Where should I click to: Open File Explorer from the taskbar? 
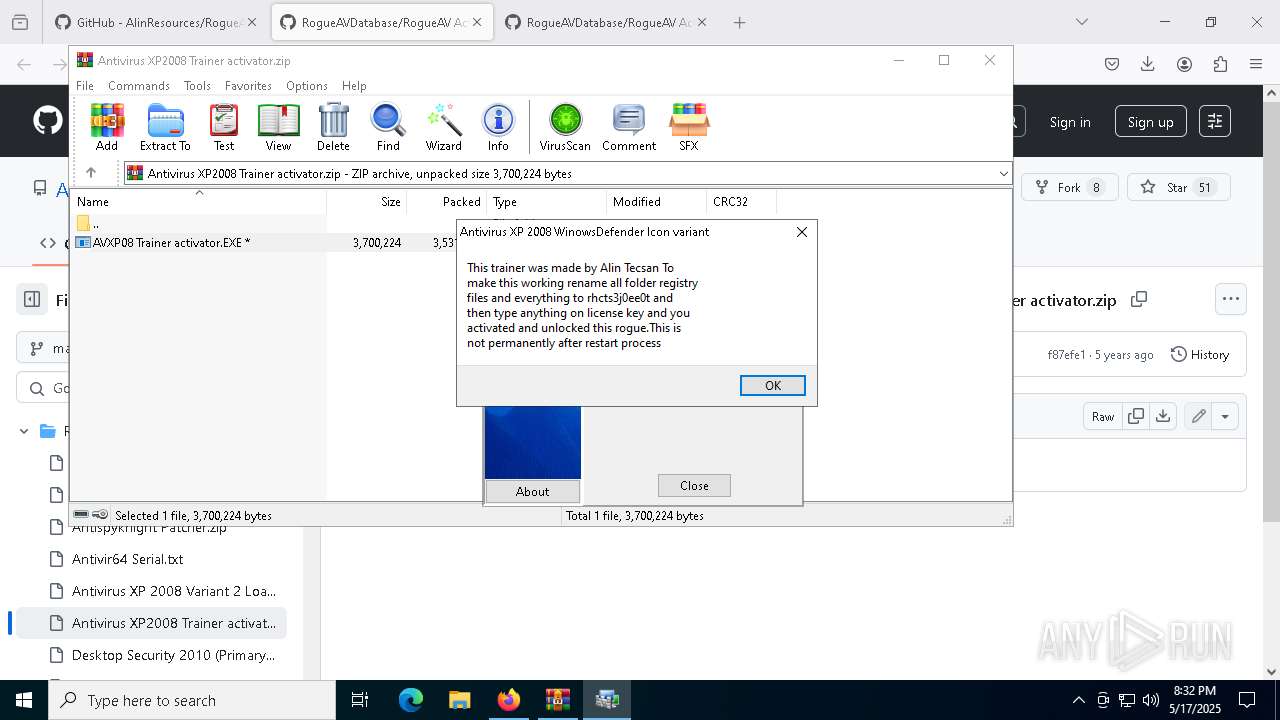460,700
